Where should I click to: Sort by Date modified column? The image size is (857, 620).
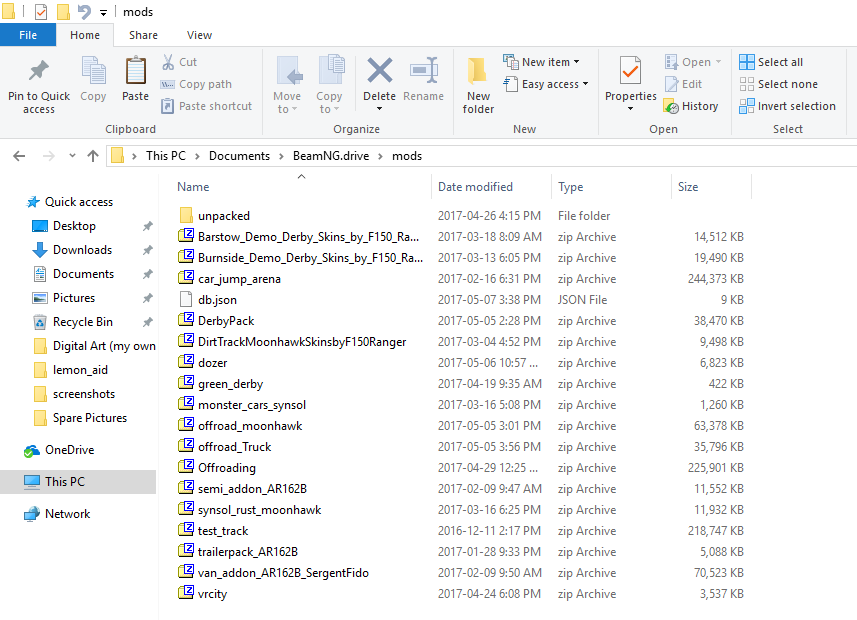475,187
